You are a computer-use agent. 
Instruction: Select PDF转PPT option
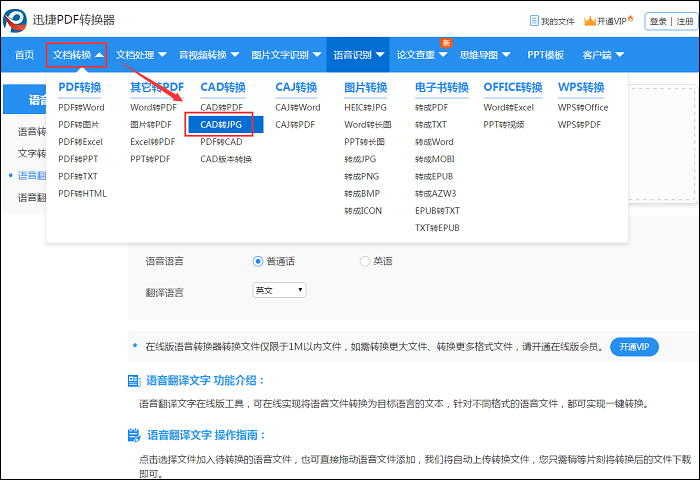coord(78,159)
